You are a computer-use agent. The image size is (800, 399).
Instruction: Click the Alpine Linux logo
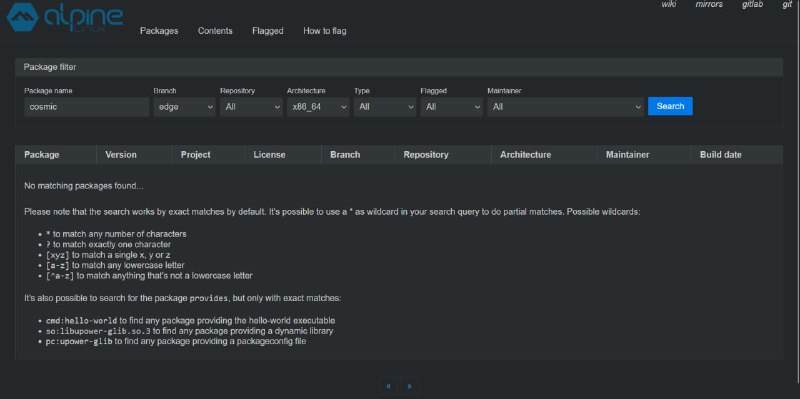click(x=65, y=18)
